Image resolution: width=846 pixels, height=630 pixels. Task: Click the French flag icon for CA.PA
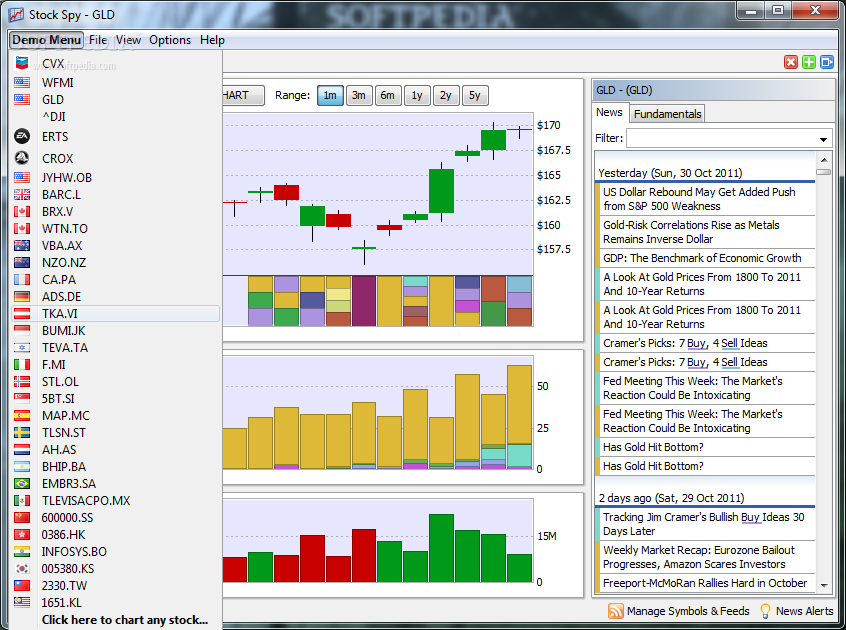click(x=22, y=279)
